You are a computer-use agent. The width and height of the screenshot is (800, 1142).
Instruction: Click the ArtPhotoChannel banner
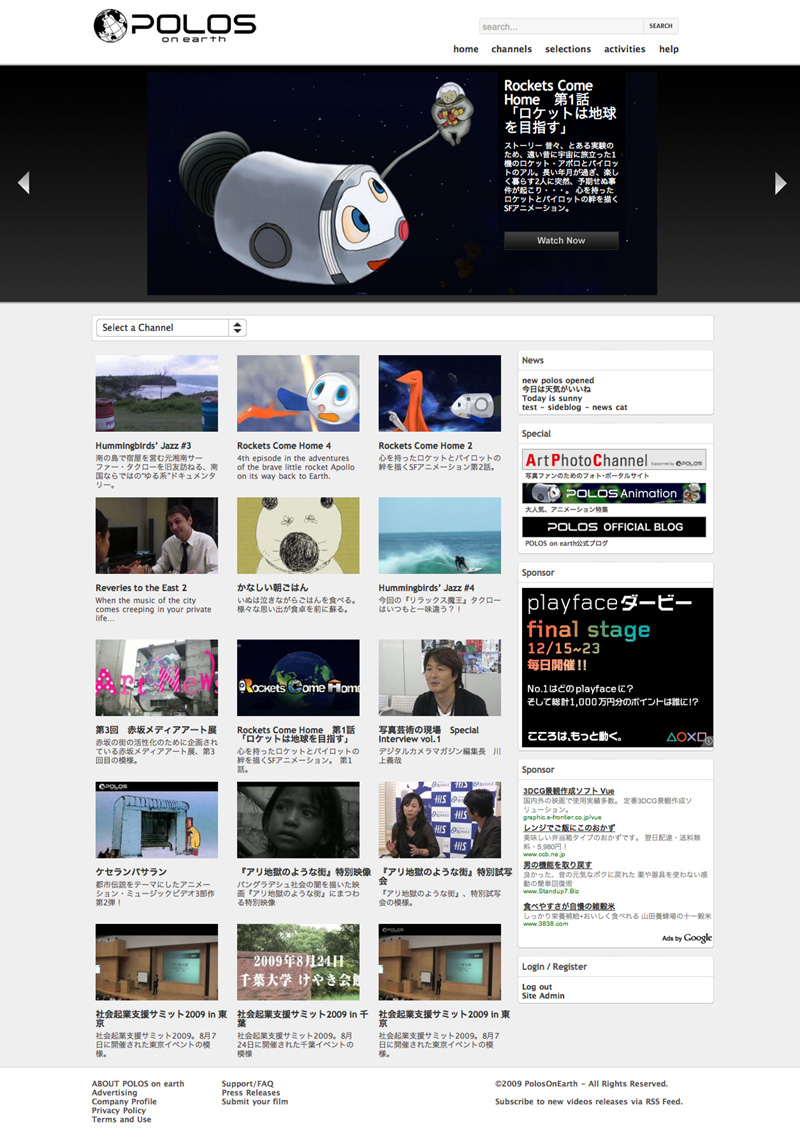click(x=613, y=460)
